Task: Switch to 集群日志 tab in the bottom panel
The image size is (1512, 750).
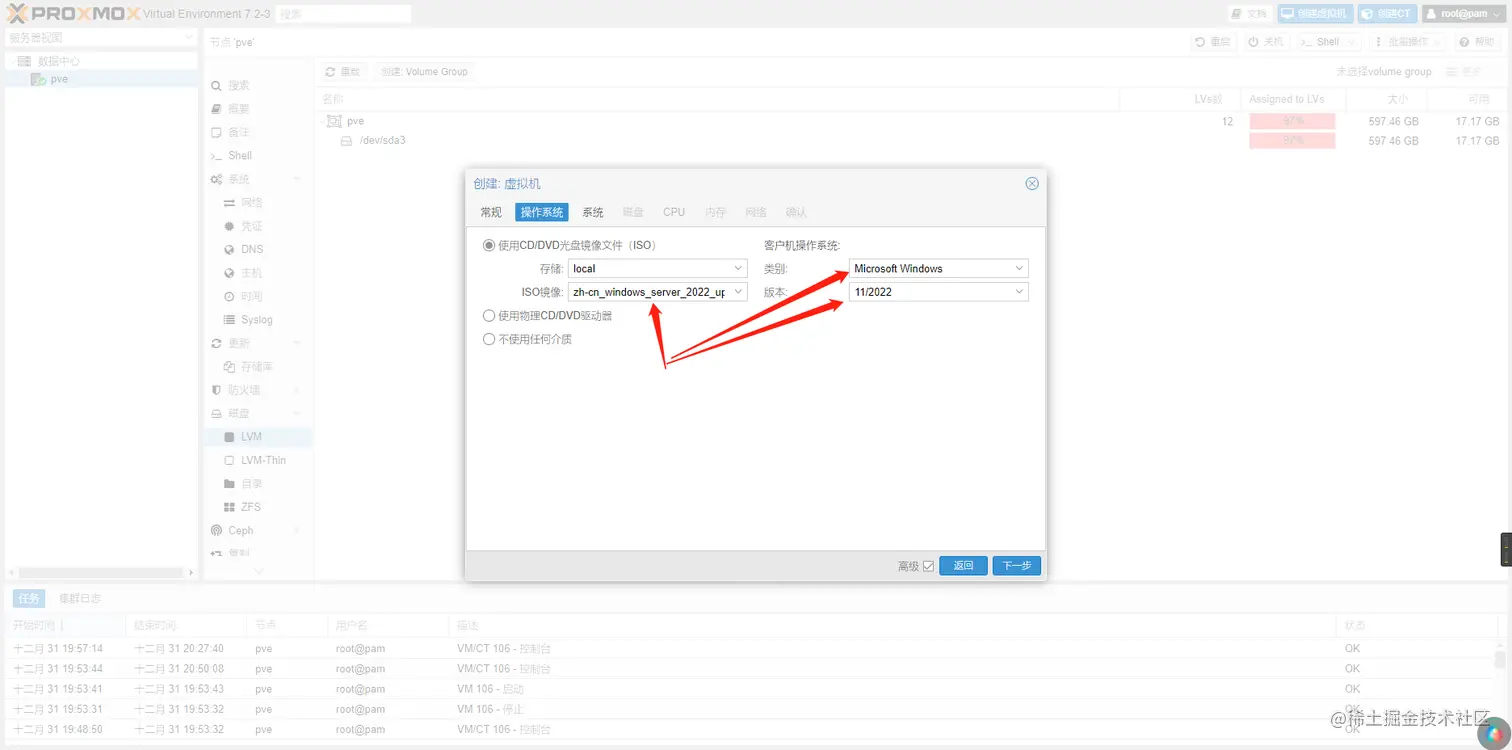Action: pyautogui.click(x=80, y=598)
